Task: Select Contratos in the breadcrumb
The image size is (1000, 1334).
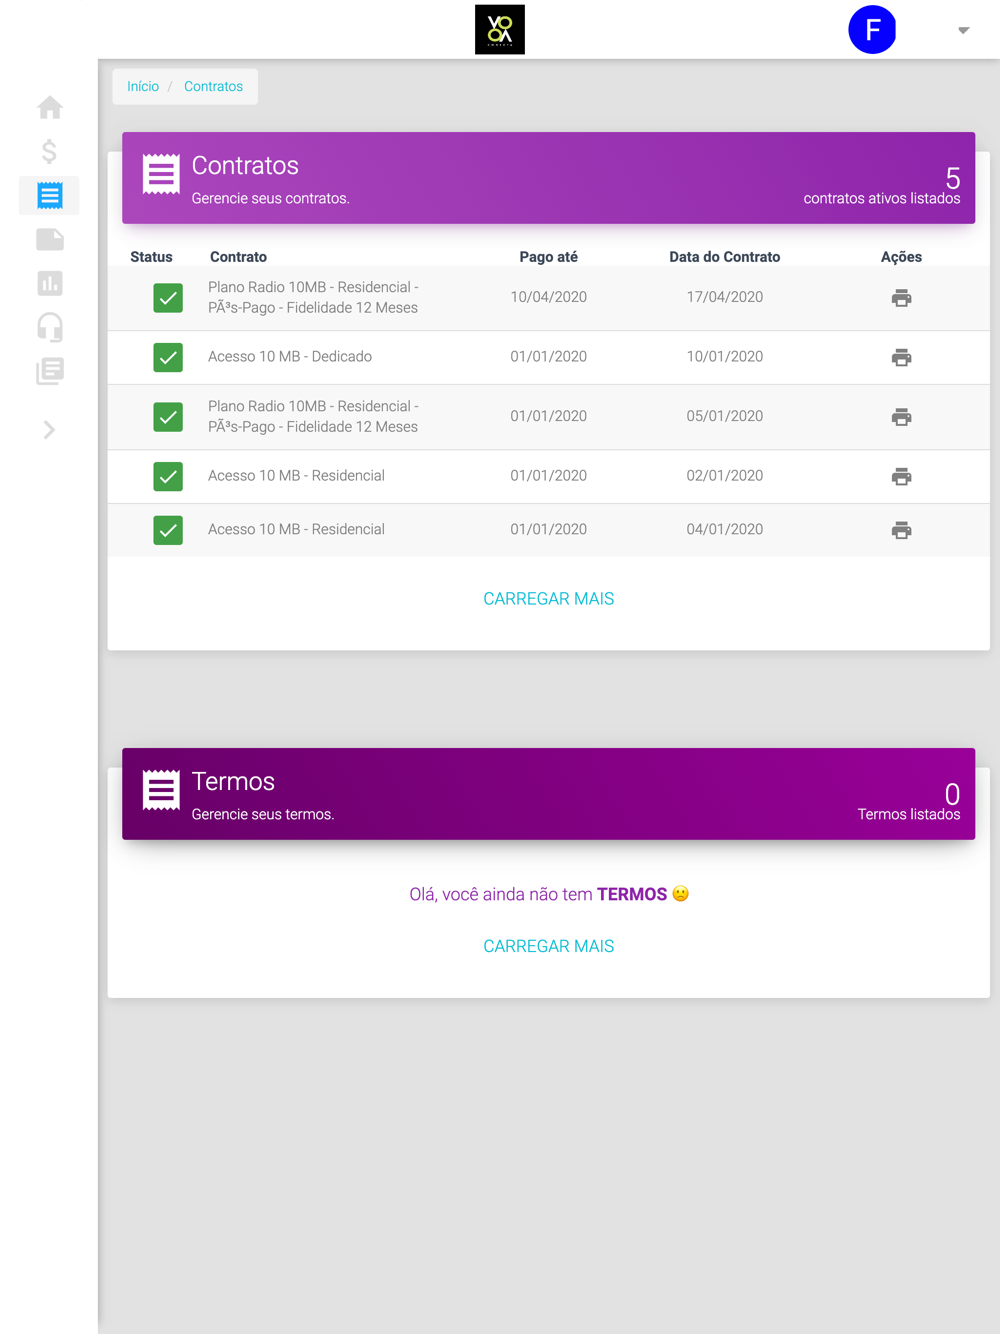Action: click(213, 86)
